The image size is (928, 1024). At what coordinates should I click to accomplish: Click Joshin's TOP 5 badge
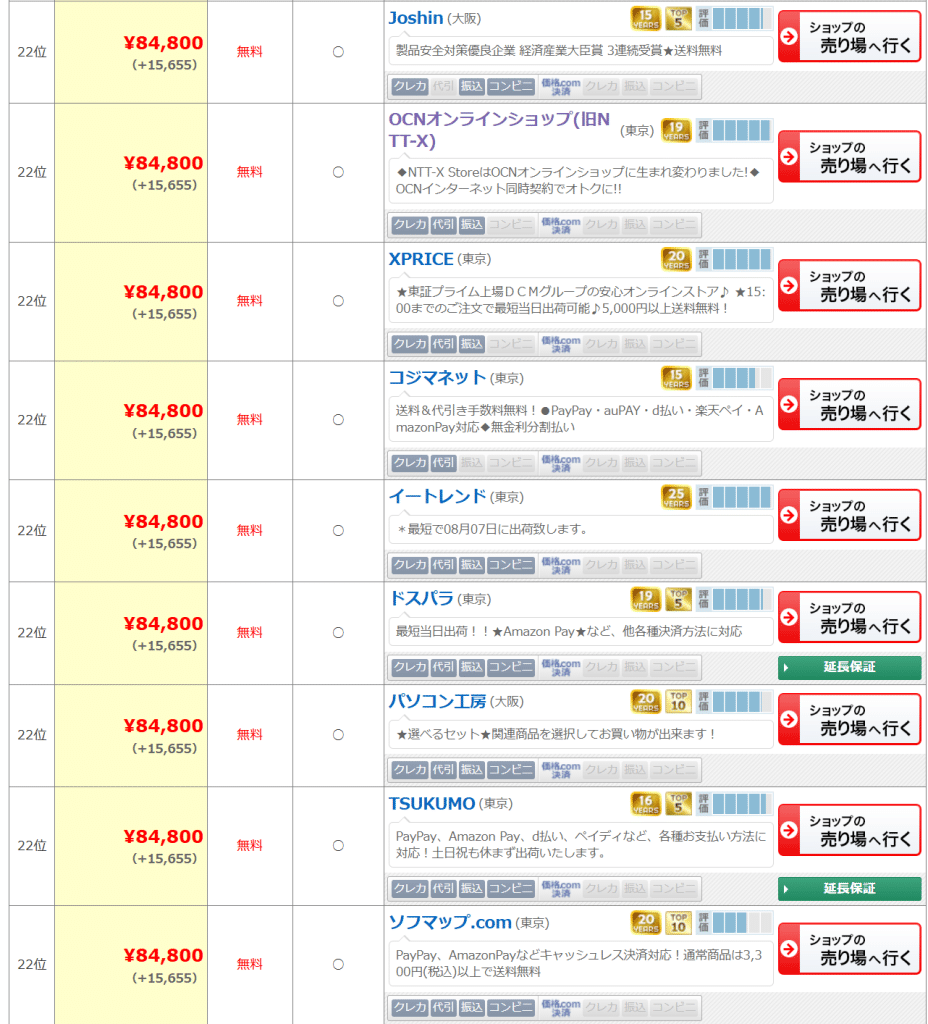[678, 19]
